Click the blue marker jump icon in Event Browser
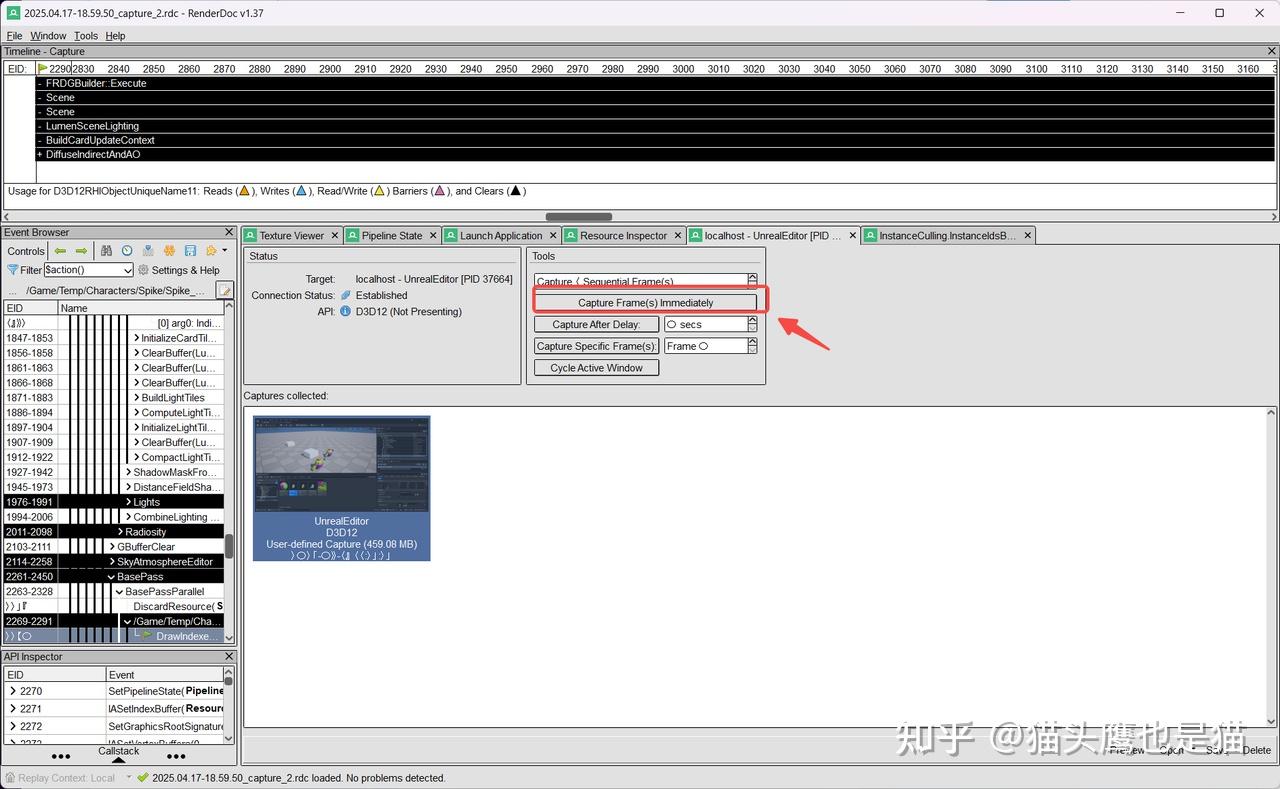The width and height of the screenshot is (1280, 789). [148, 250]
